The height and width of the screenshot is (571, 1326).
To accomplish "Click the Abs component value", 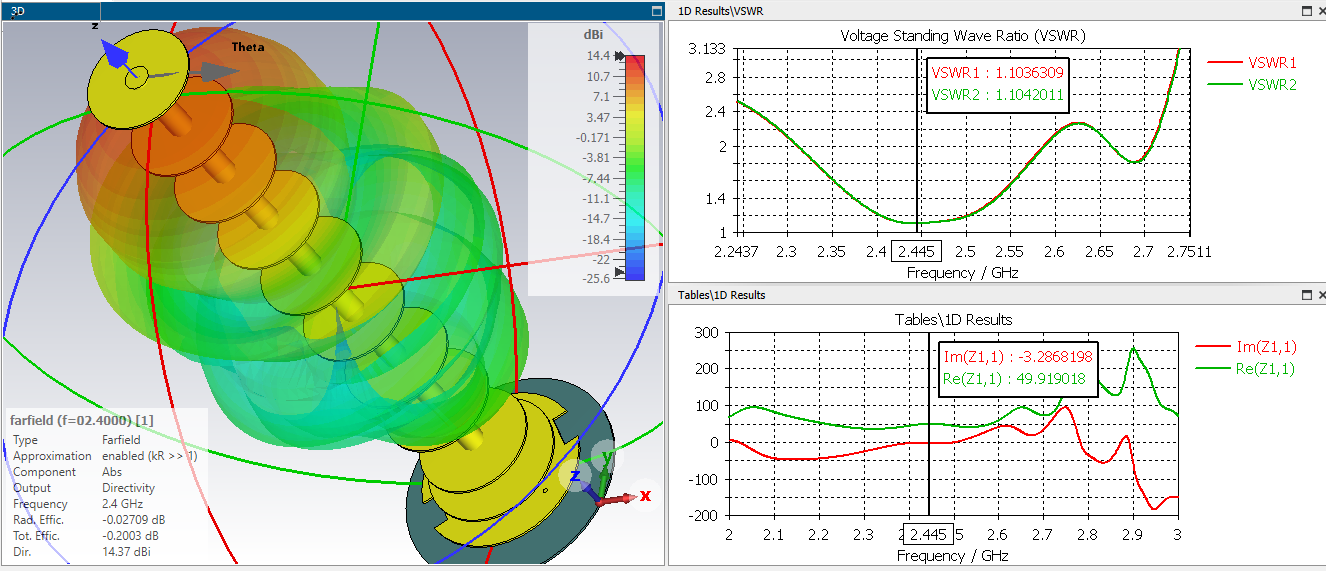I will [112, 472].
